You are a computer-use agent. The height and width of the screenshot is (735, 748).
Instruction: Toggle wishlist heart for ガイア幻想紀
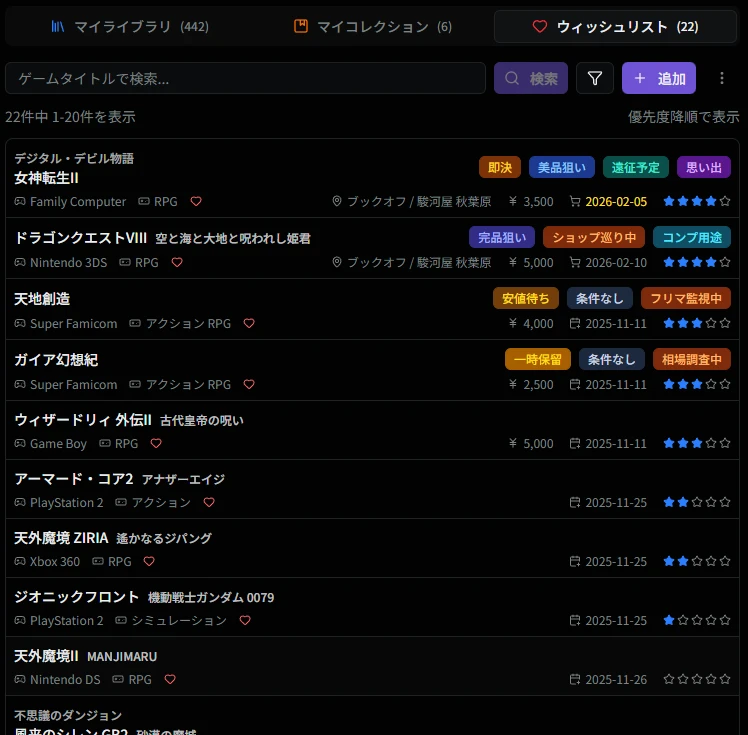pos(249,384)
